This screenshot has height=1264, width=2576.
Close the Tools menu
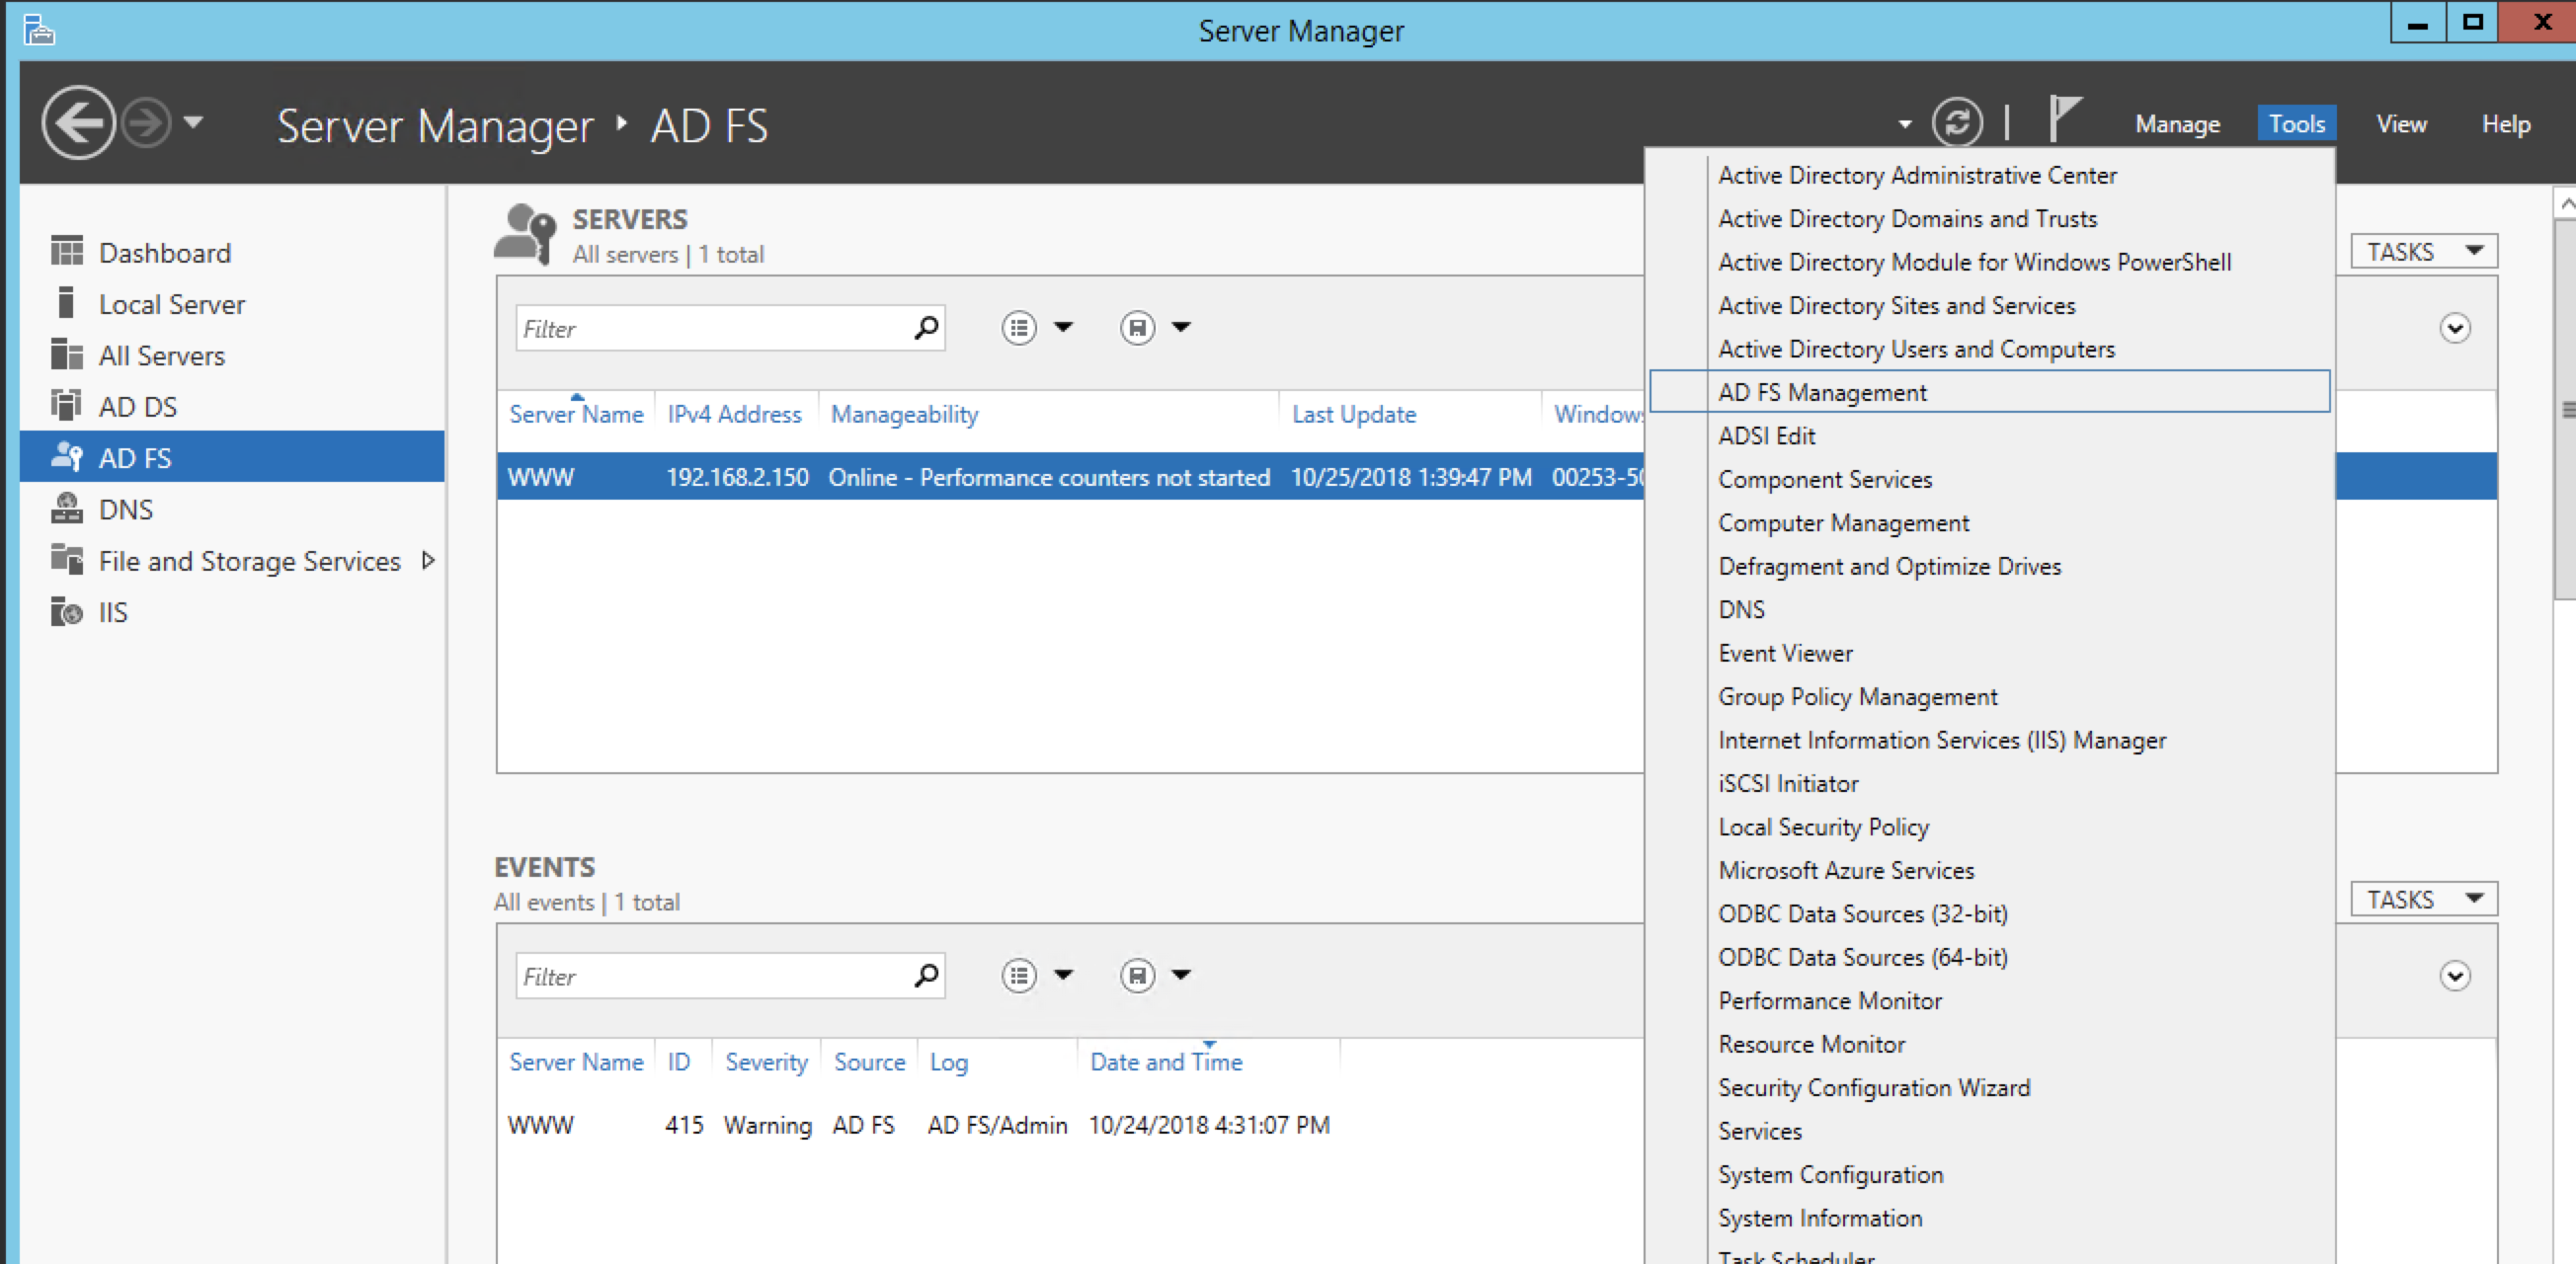2296,124
